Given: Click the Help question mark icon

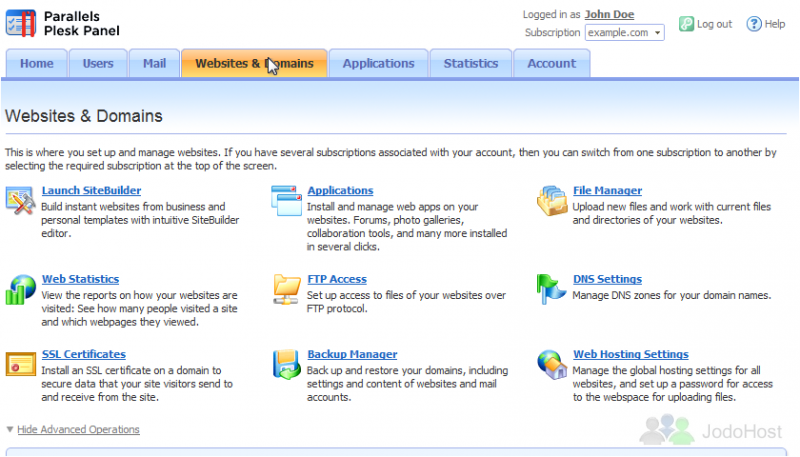Looking at the screenshot, I should coord(754,24).
